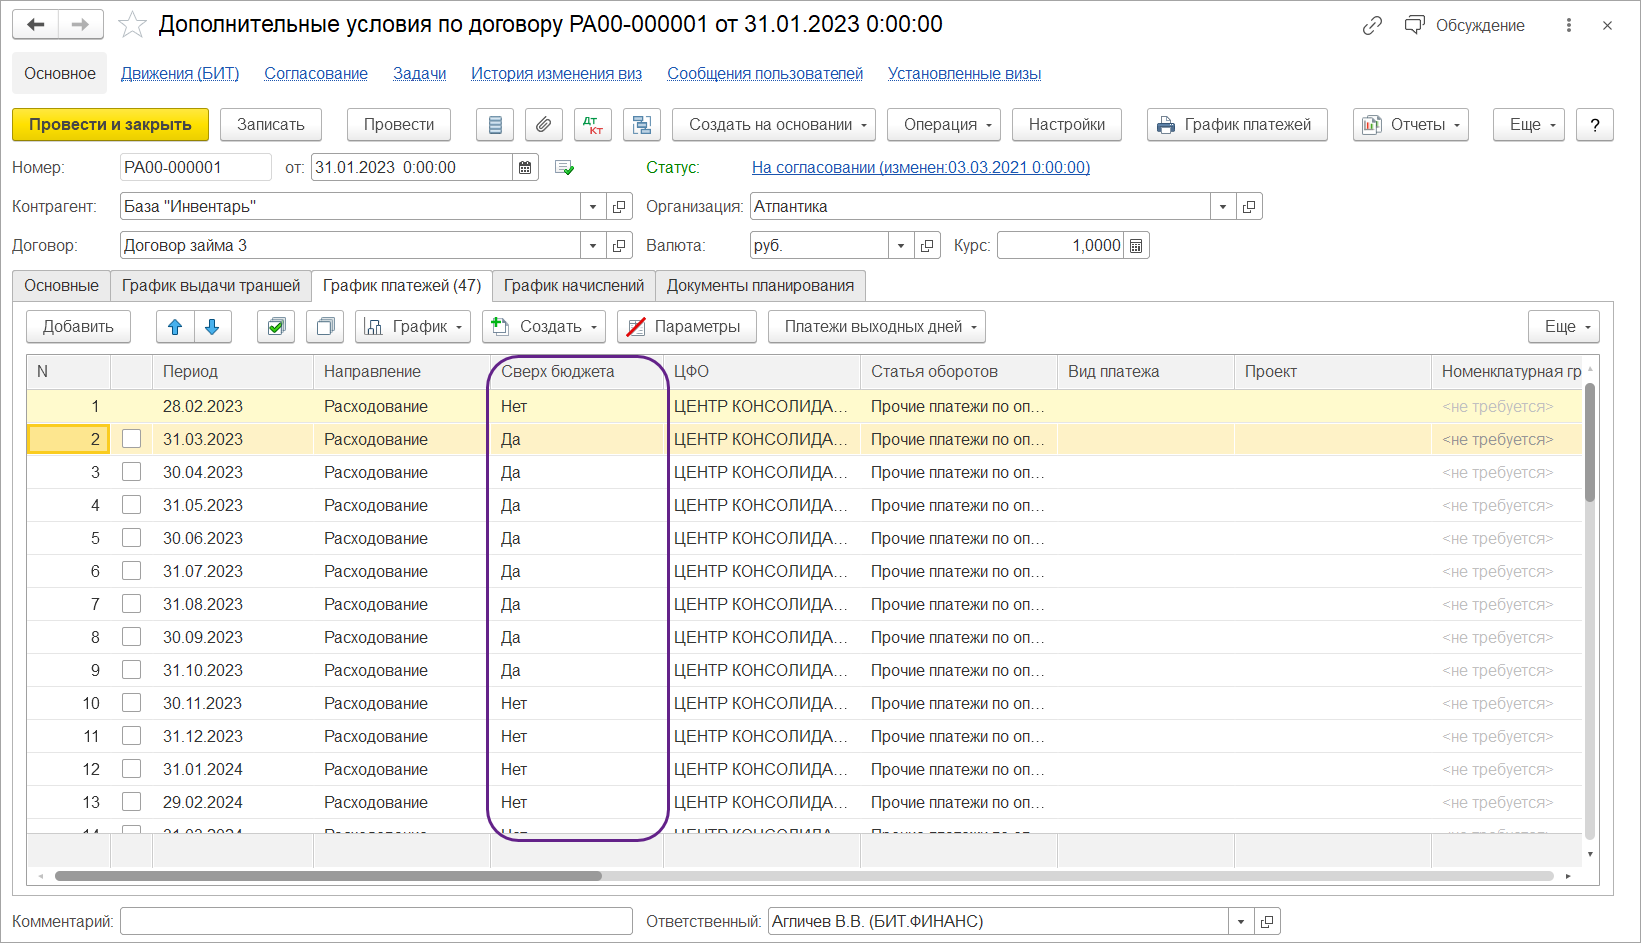Screen dimensions: 1641x943
Task: Toggle checkbox in row 6 (31.07.2023)
Action: tap(131, 571)
